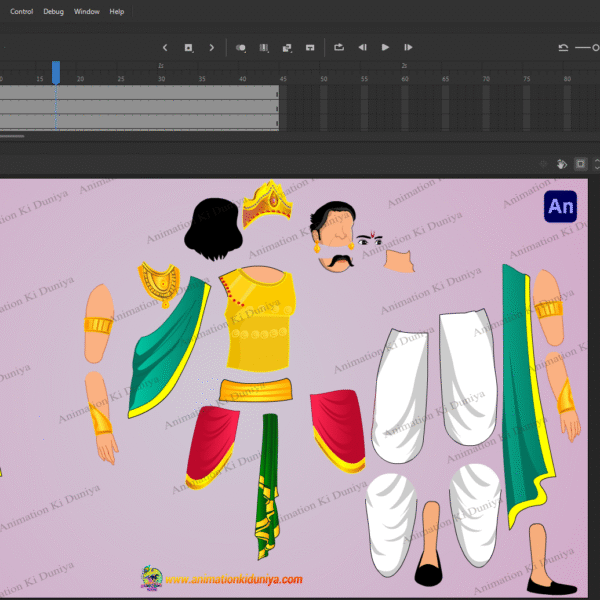Reset the timeline zoom level

coord(563,47)
